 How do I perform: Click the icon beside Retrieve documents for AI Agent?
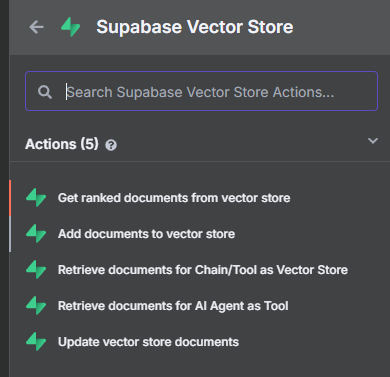click(x=36, y=306)
